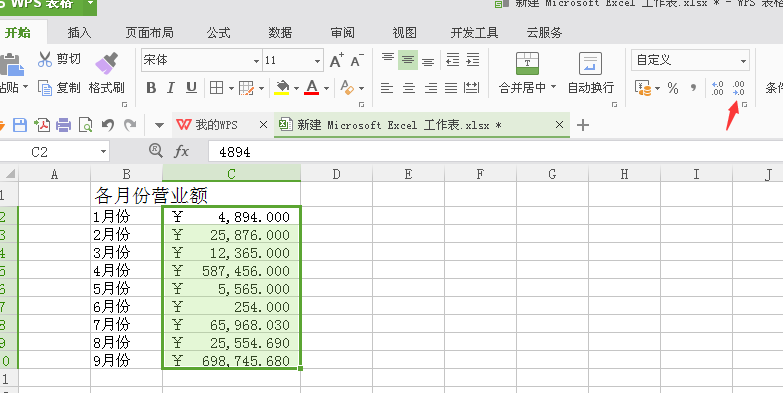Click the draw border table icon
The width and height of the screenshot is (783, 393).
click(247, 88)
